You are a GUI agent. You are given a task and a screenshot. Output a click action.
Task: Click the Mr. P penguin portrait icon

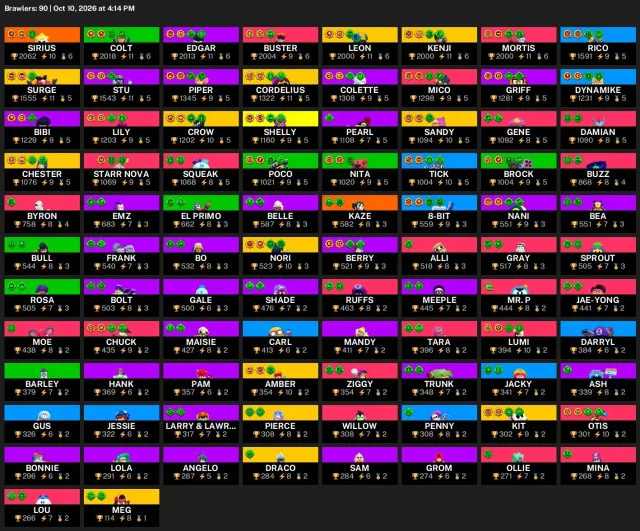[x=518, y=289]
